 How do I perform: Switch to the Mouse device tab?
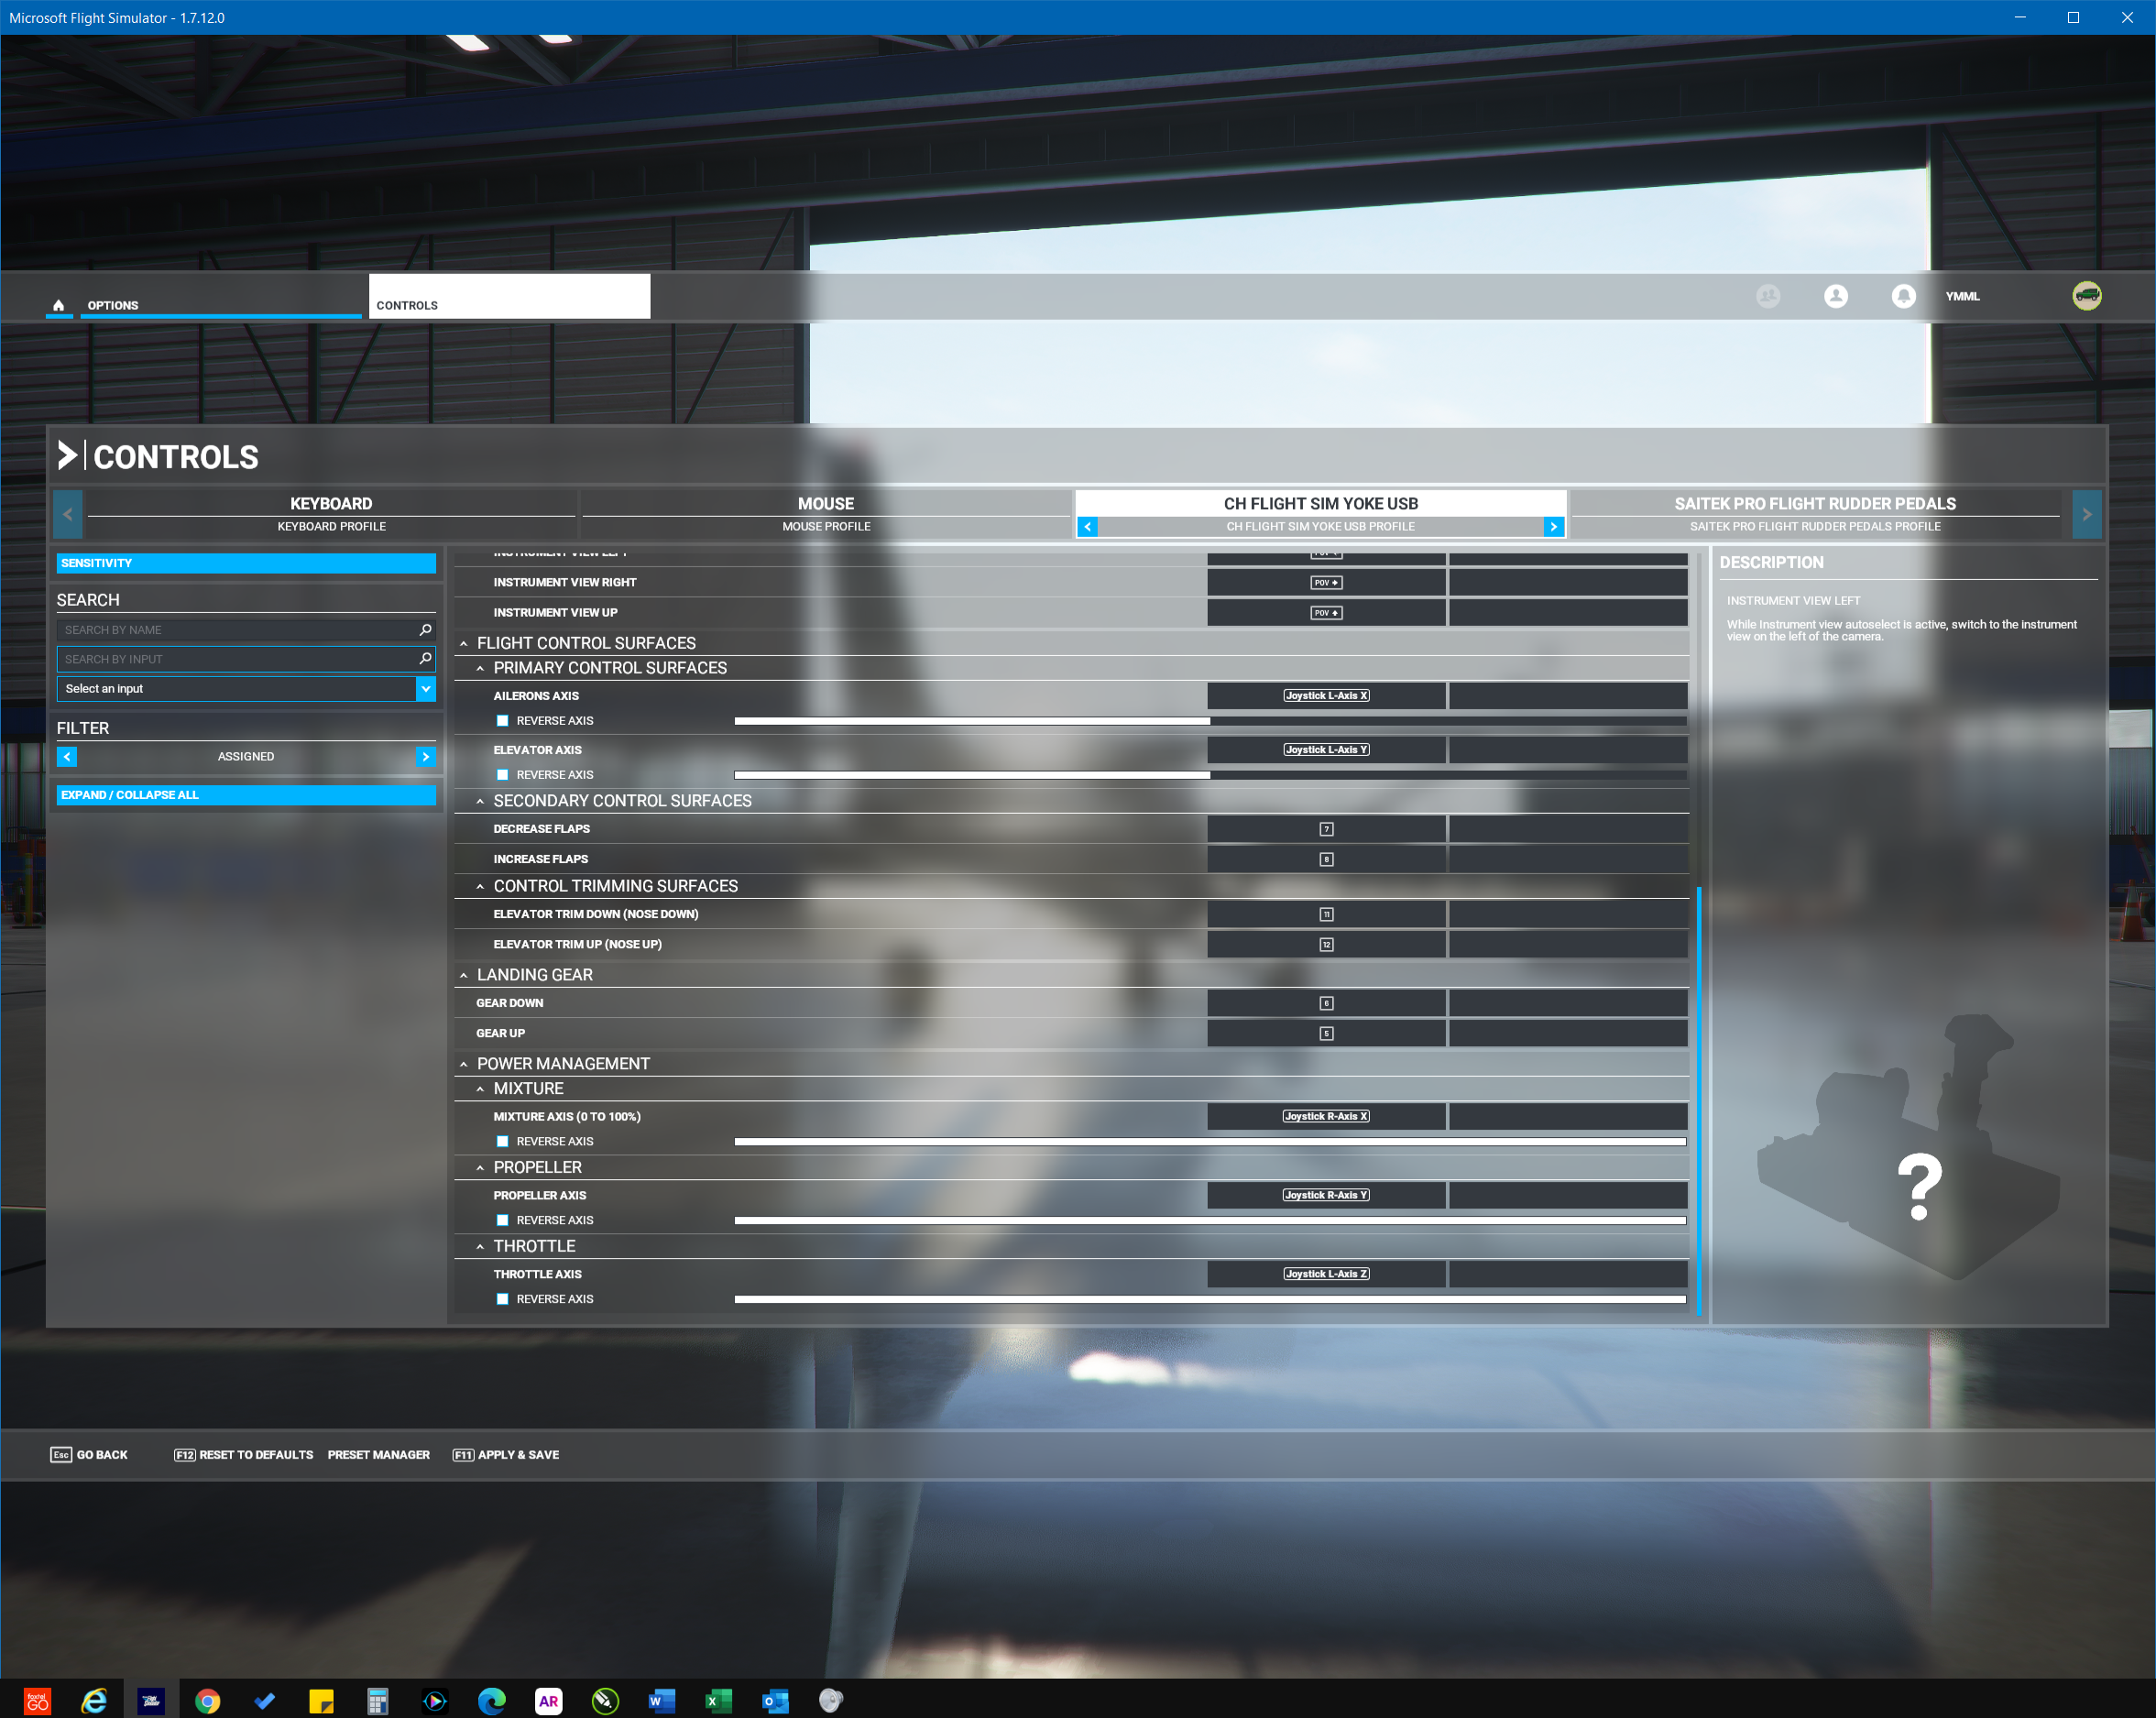(x=826, y=514)
